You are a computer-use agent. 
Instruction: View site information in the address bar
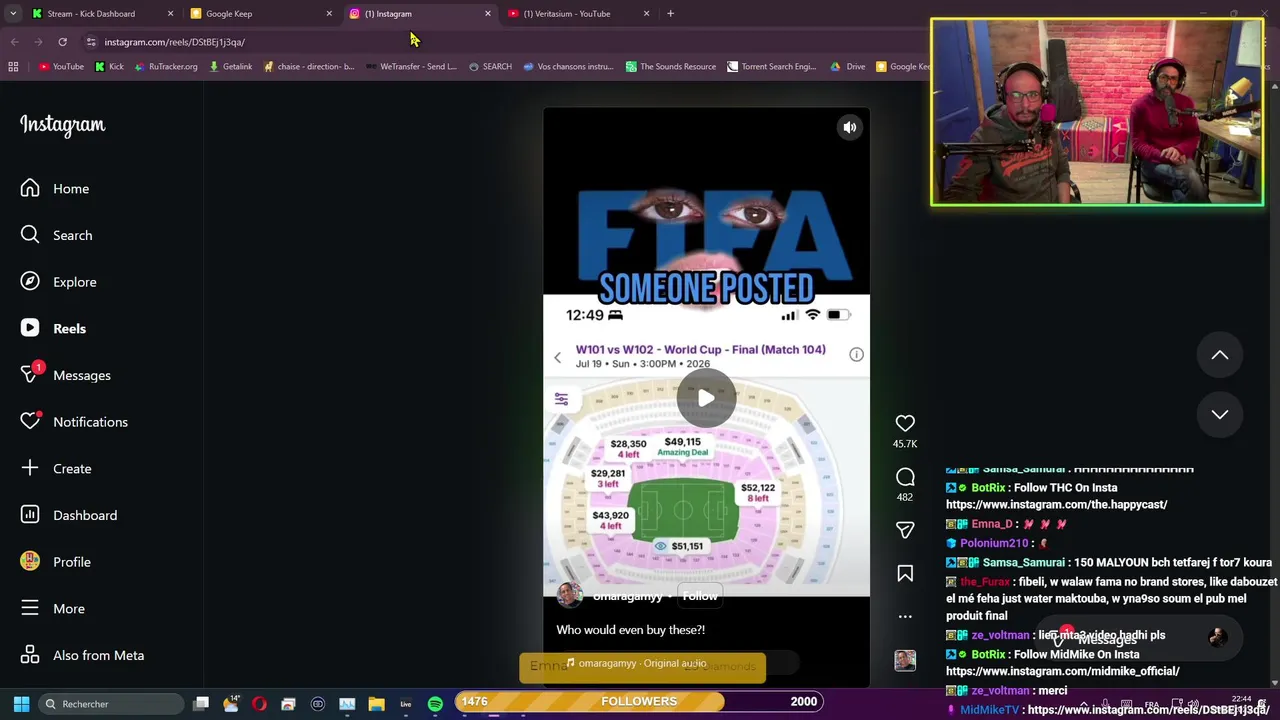pos(90,42)
